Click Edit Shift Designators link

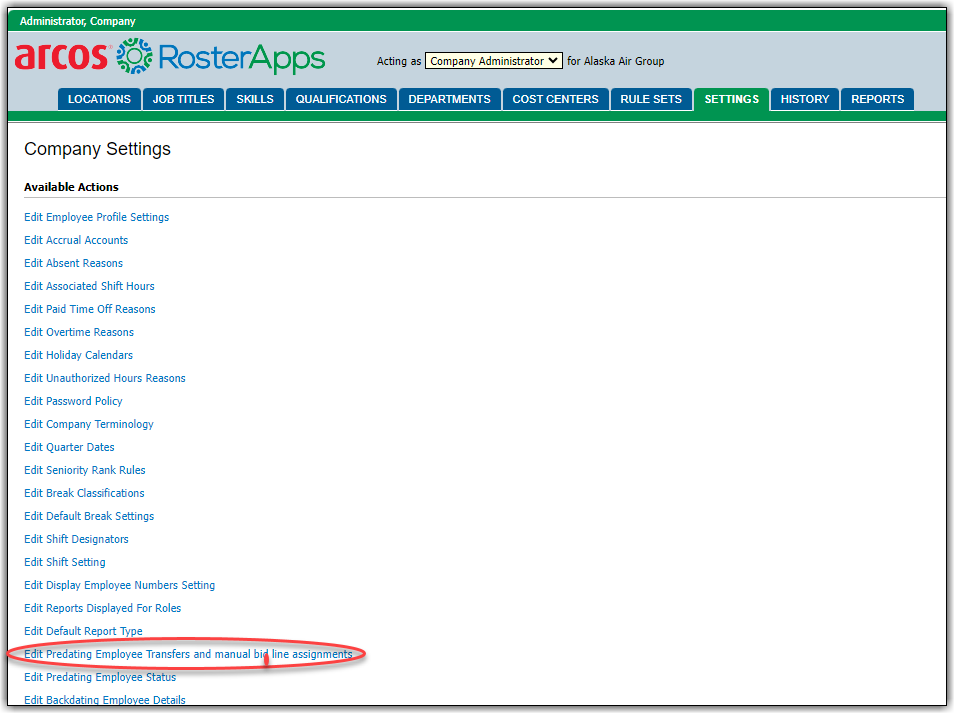tap(76, 539)
